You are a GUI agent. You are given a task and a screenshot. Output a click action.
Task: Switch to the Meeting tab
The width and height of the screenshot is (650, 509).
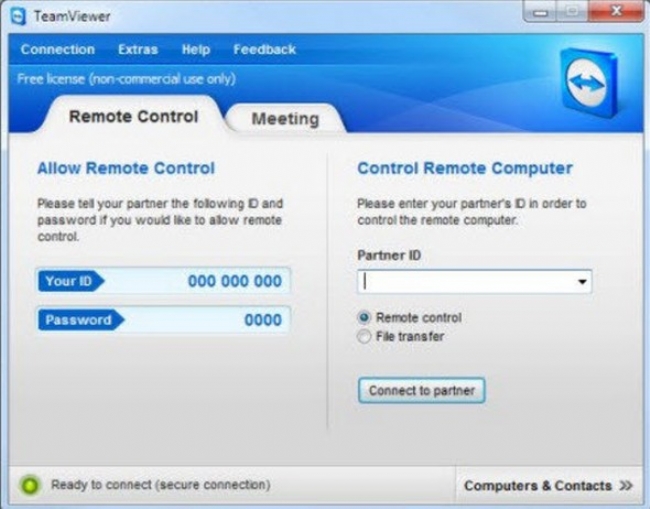285,119
